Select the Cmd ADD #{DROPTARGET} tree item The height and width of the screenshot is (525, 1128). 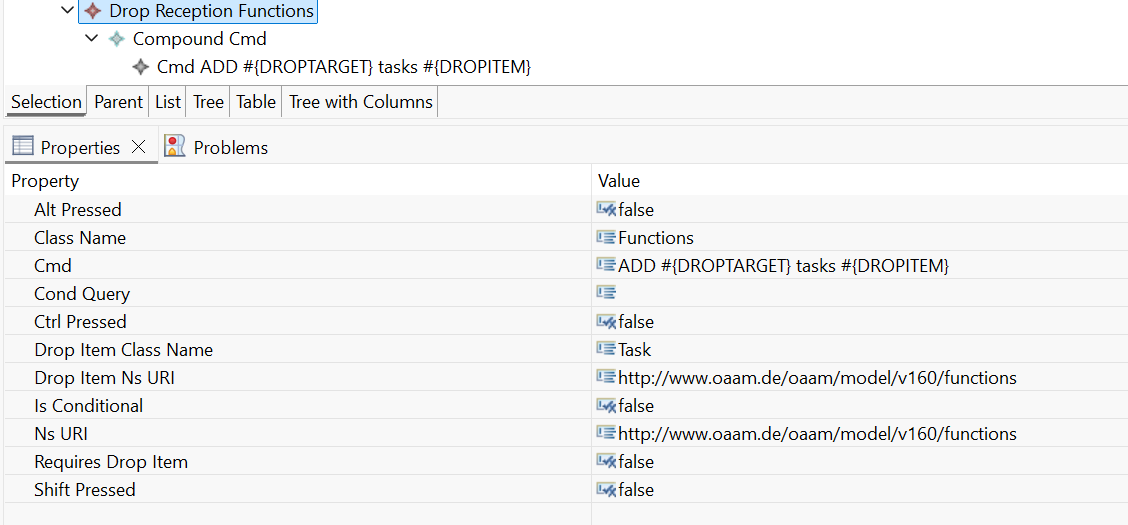(343, 67)
